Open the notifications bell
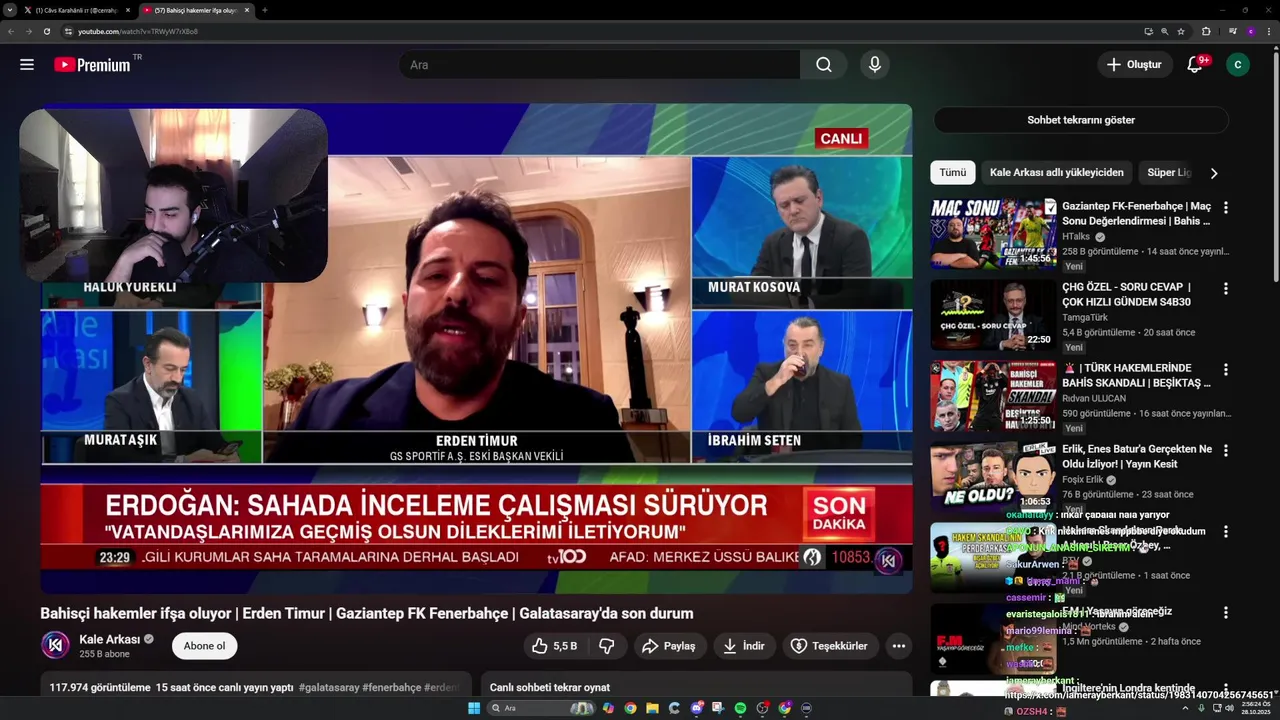The height and width of the screenshot is (720, 1280). click(1194, 65)
